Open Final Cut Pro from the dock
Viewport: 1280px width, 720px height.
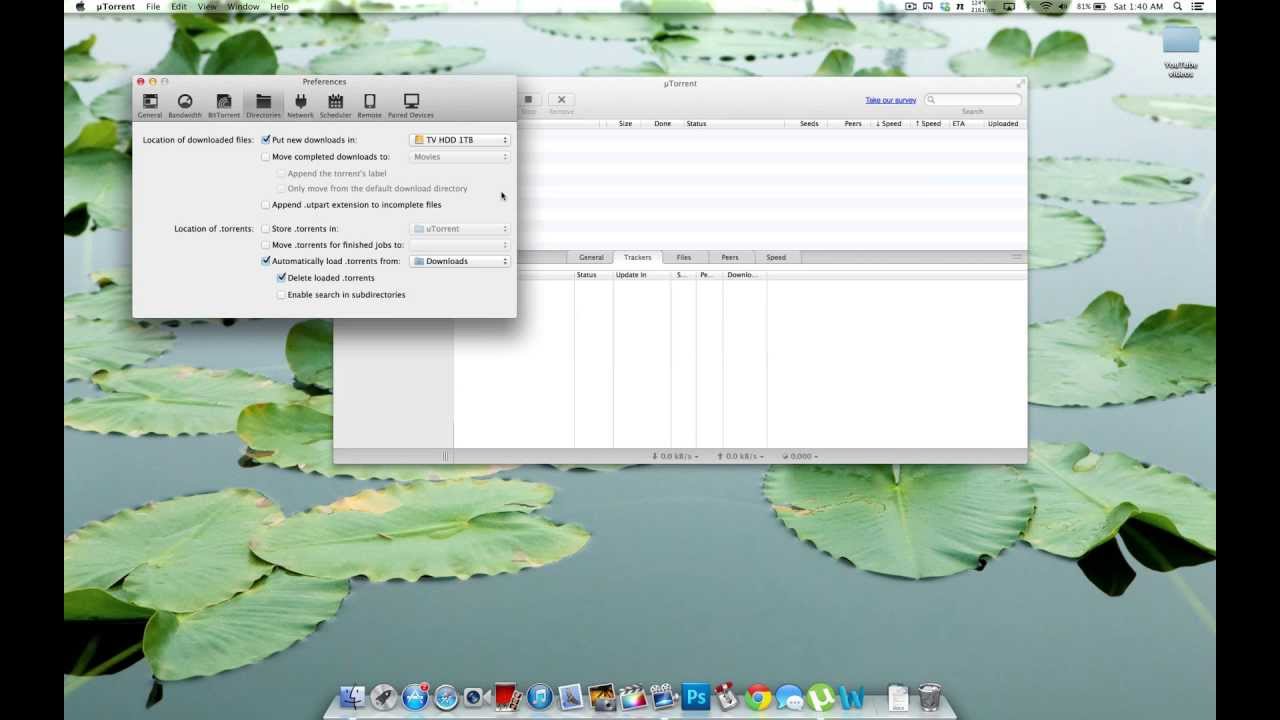633,697
